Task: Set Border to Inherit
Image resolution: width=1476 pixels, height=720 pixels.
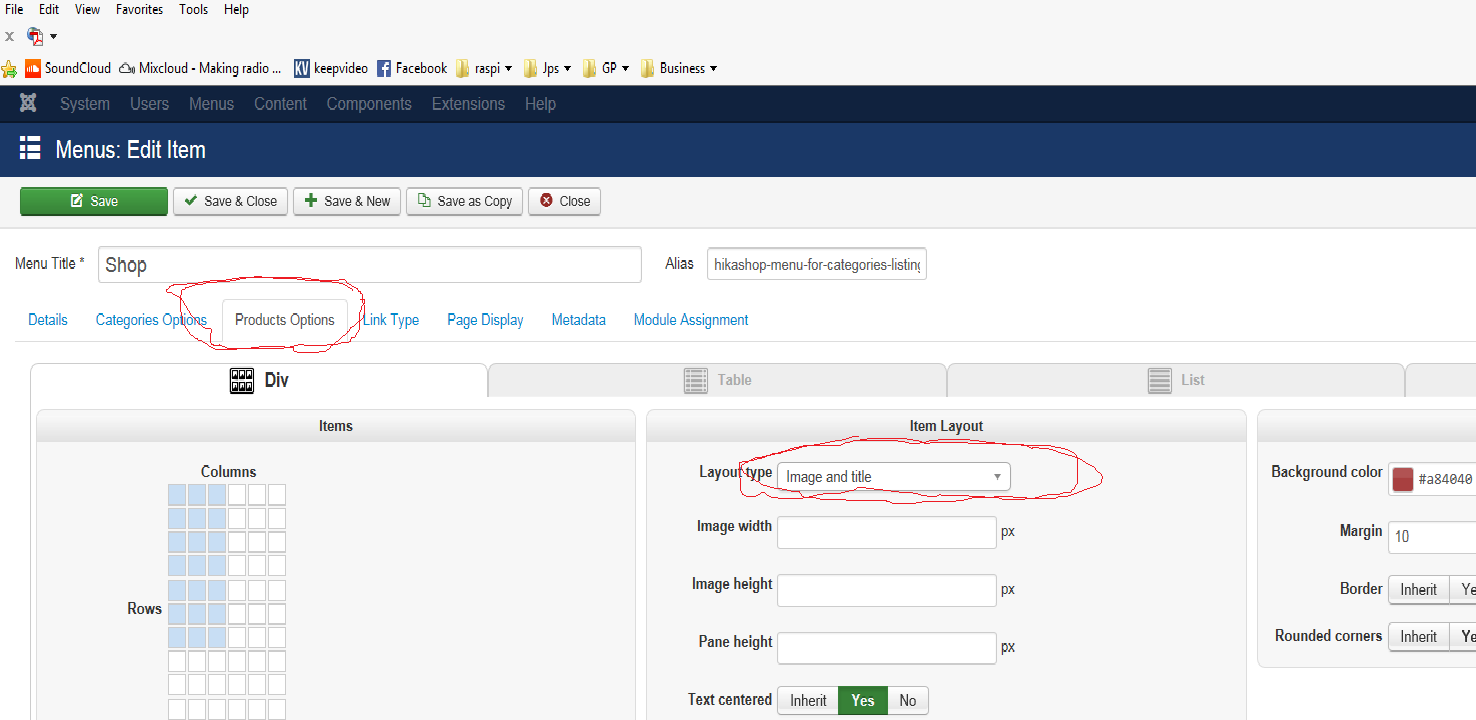Action: point(1418,590)
